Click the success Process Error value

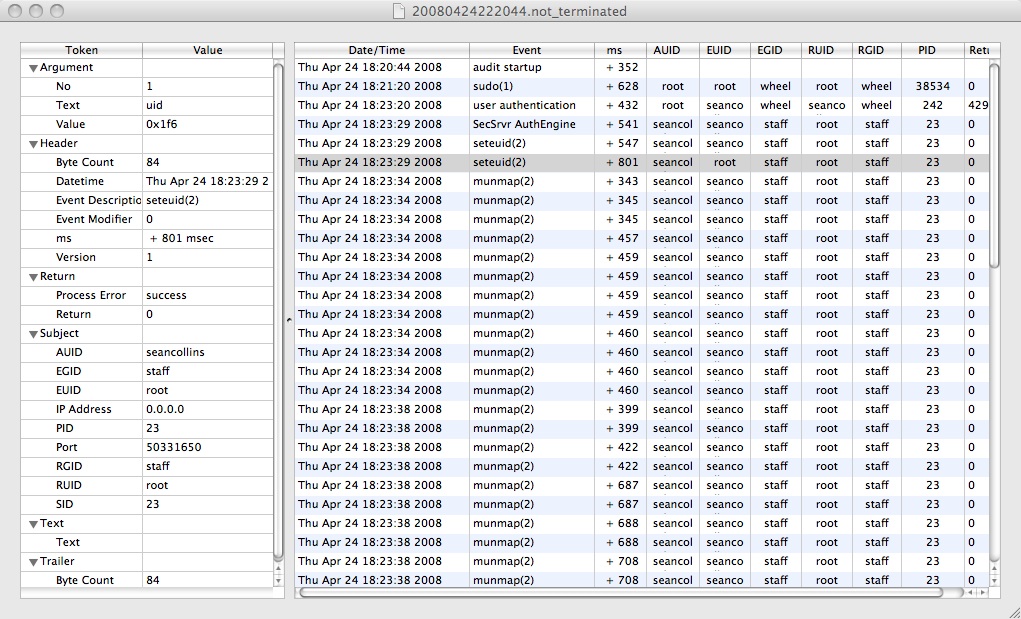pyautogui.click(x=166, y=295)
